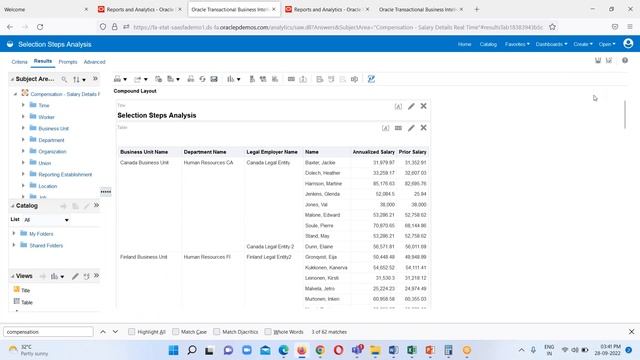Open the Catalog List dropdown
This screenshot has height=360, width=640.
[46, 220]
